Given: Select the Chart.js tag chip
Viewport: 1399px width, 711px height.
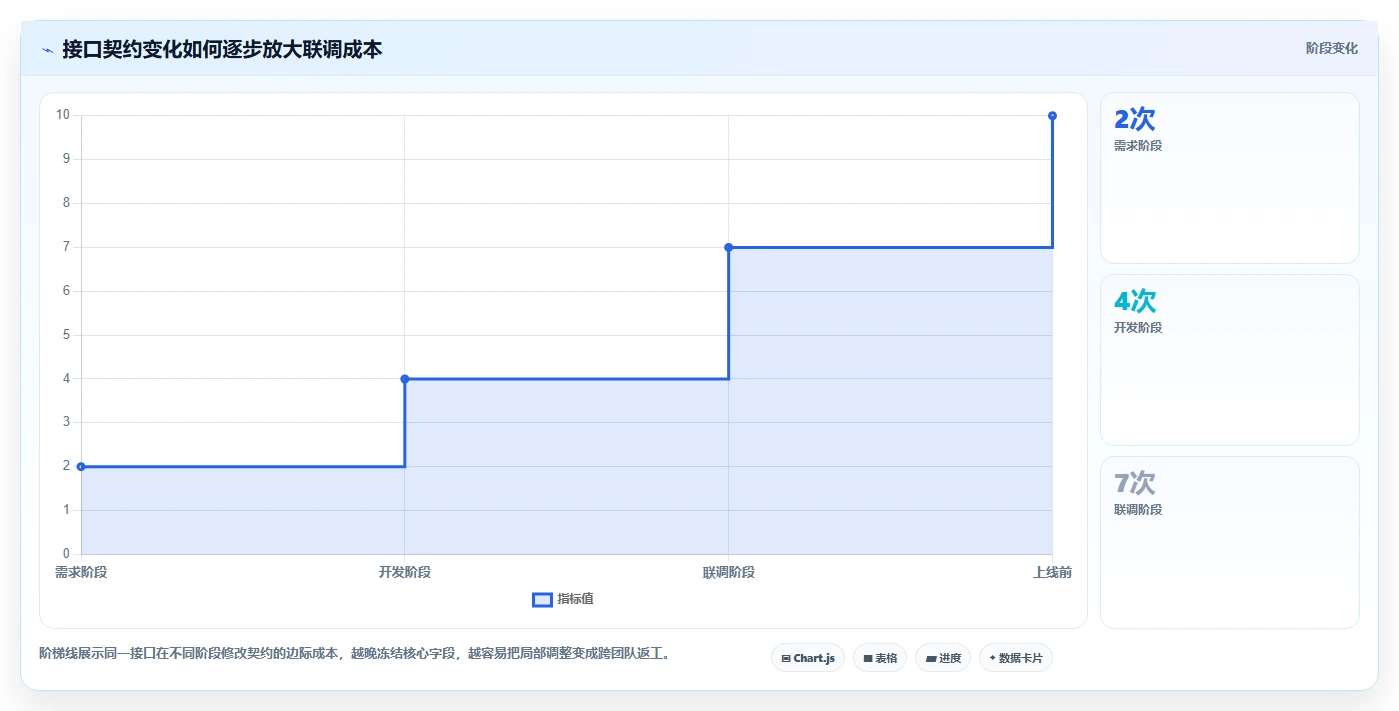Looking at the screenshot, I should coord(808,658).
